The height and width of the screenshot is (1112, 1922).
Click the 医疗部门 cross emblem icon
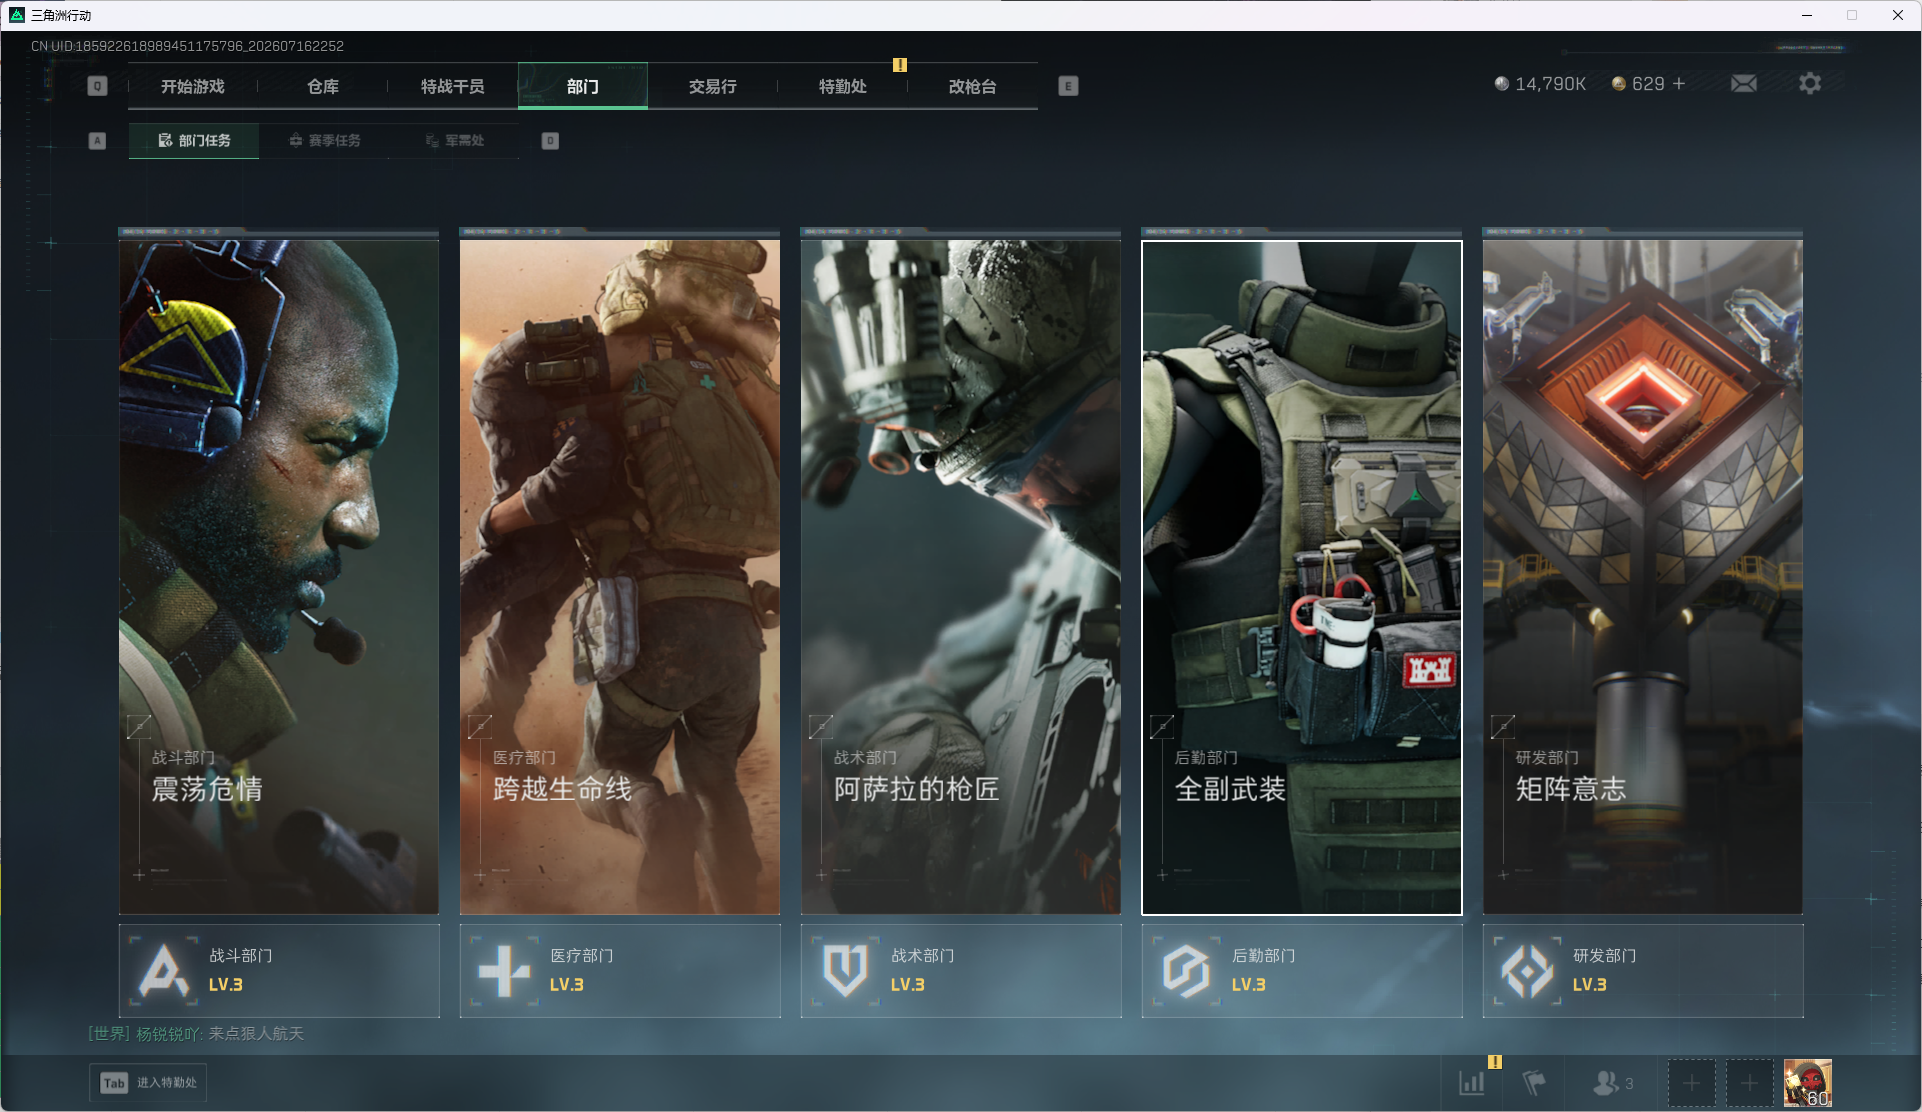(x=504, y=970)
